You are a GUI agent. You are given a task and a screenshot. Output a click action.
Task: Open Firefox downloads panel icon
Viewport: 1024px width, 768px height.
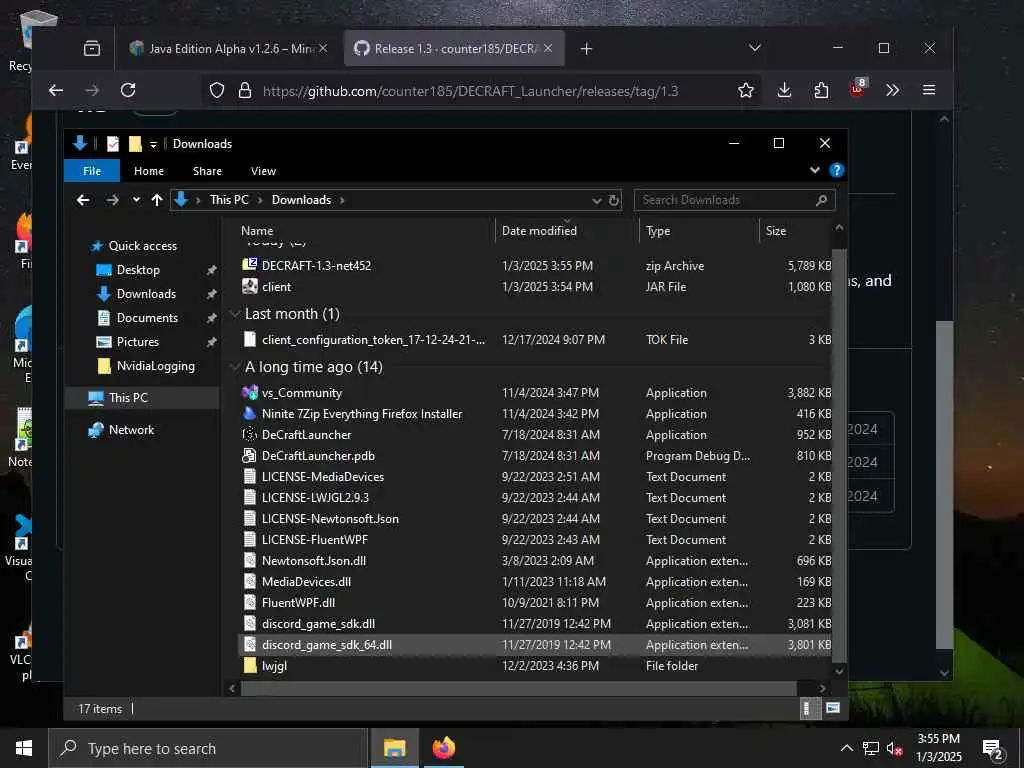point(784,90)
